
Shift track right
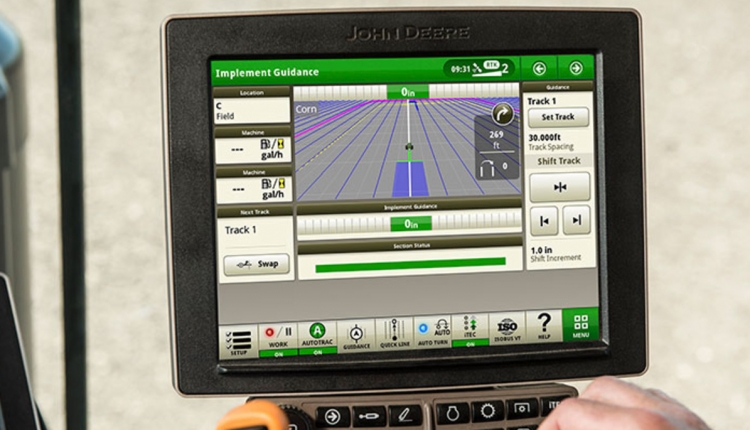tap(576, 220)
